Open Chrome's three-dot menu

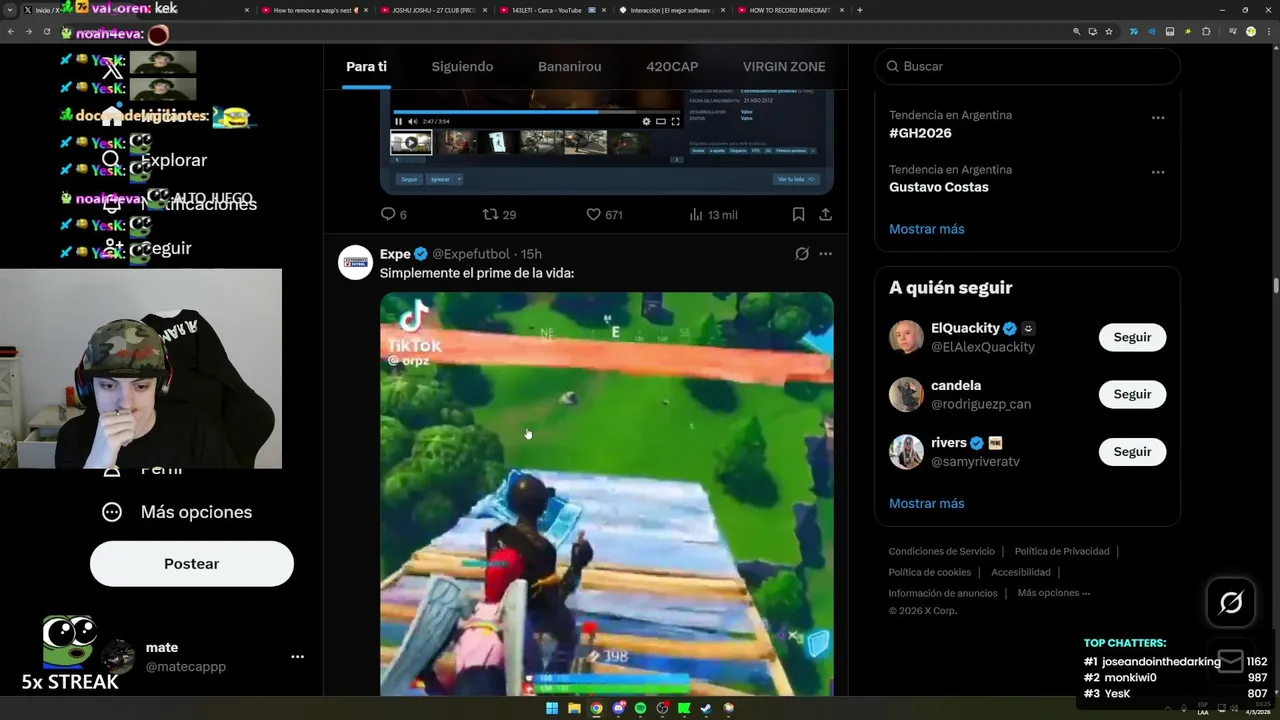click(1269, 31)
